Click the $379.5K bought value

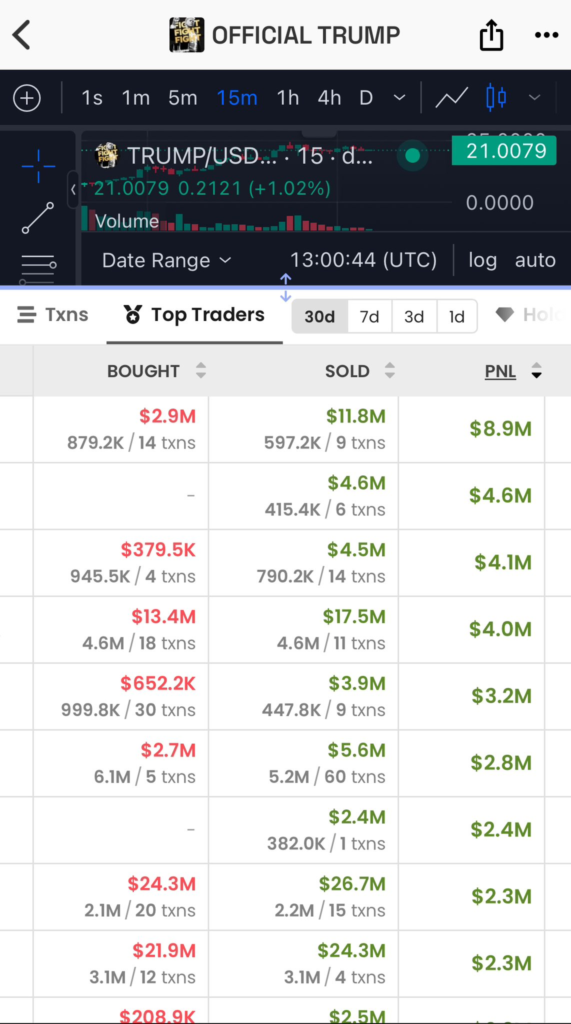tap(158, 550)
